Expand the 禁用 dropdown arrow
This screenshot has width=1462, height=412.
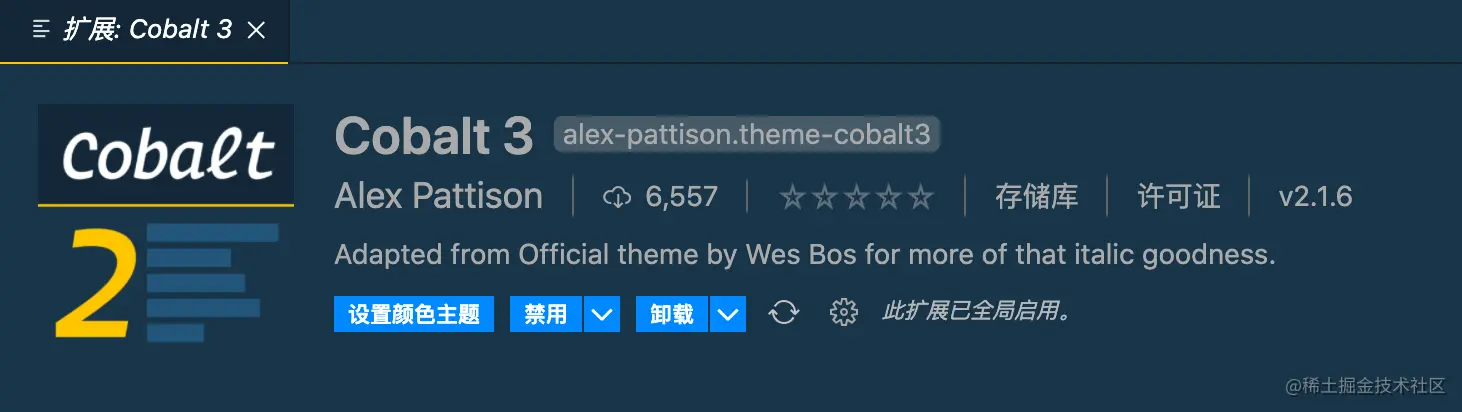(601, 314)
